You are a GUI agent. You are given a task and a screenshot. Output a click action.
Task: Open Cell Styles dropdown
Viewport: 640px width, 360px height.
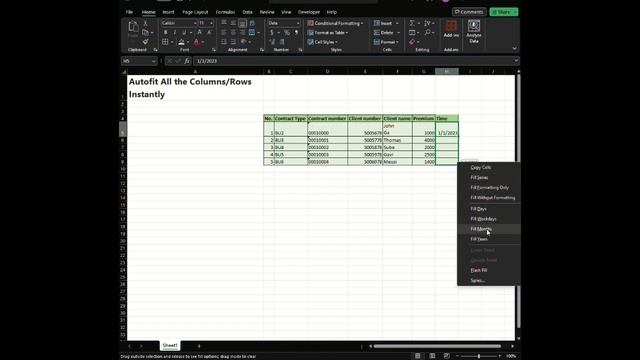point(322,42)
